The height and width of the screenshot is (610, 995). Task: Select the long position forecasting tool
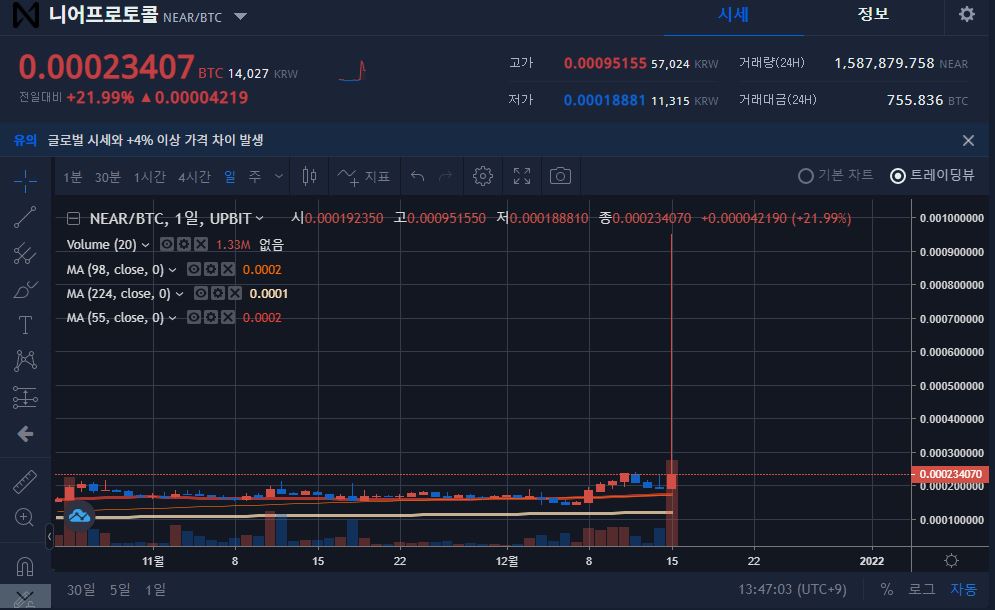click(x=25, y=397)
